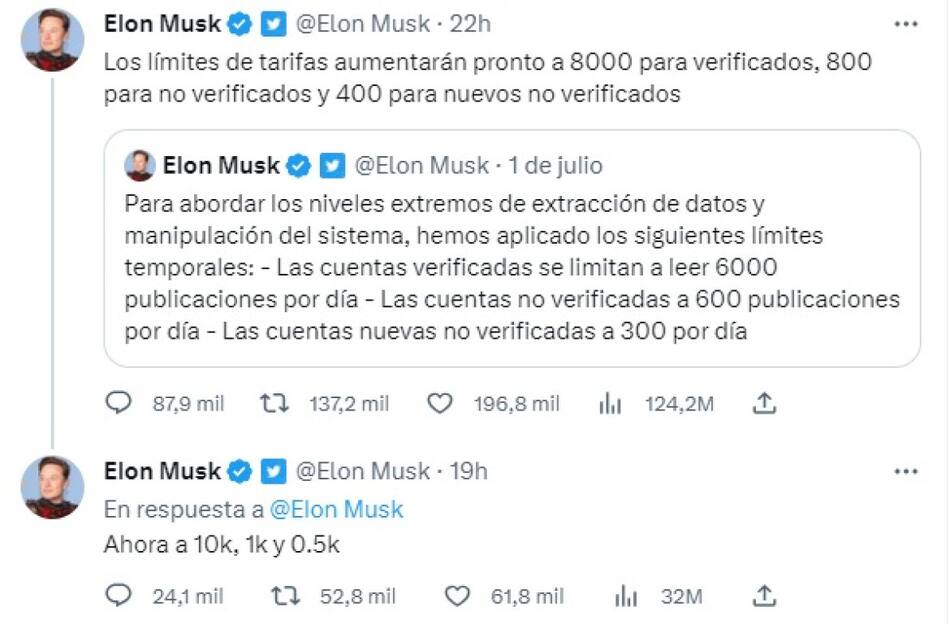Open more options menu on first tweet
Screen dimensions: 950x633
(x=905, y=24)
